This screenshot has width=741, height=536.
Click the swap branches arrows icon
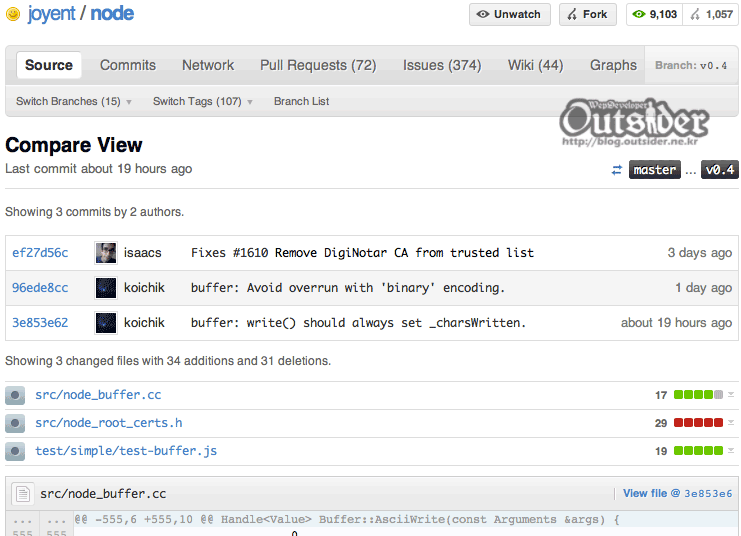[617, 170]
